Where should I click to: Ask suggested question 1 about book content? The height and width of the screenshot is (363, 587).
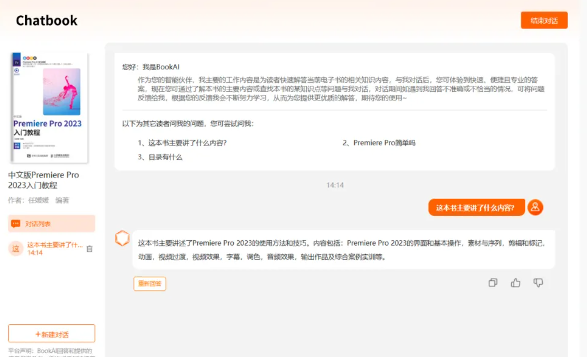182,143
